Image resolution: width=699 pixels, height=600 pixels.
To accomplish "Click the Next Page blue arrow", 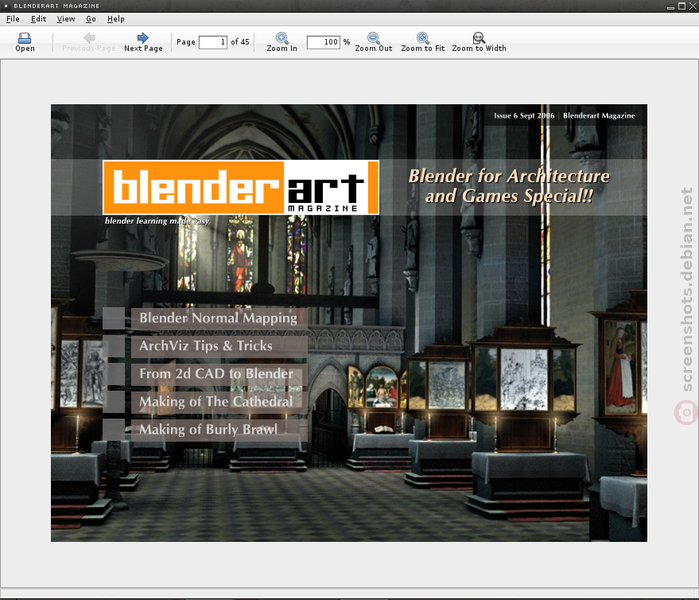I will click(143, 37).
